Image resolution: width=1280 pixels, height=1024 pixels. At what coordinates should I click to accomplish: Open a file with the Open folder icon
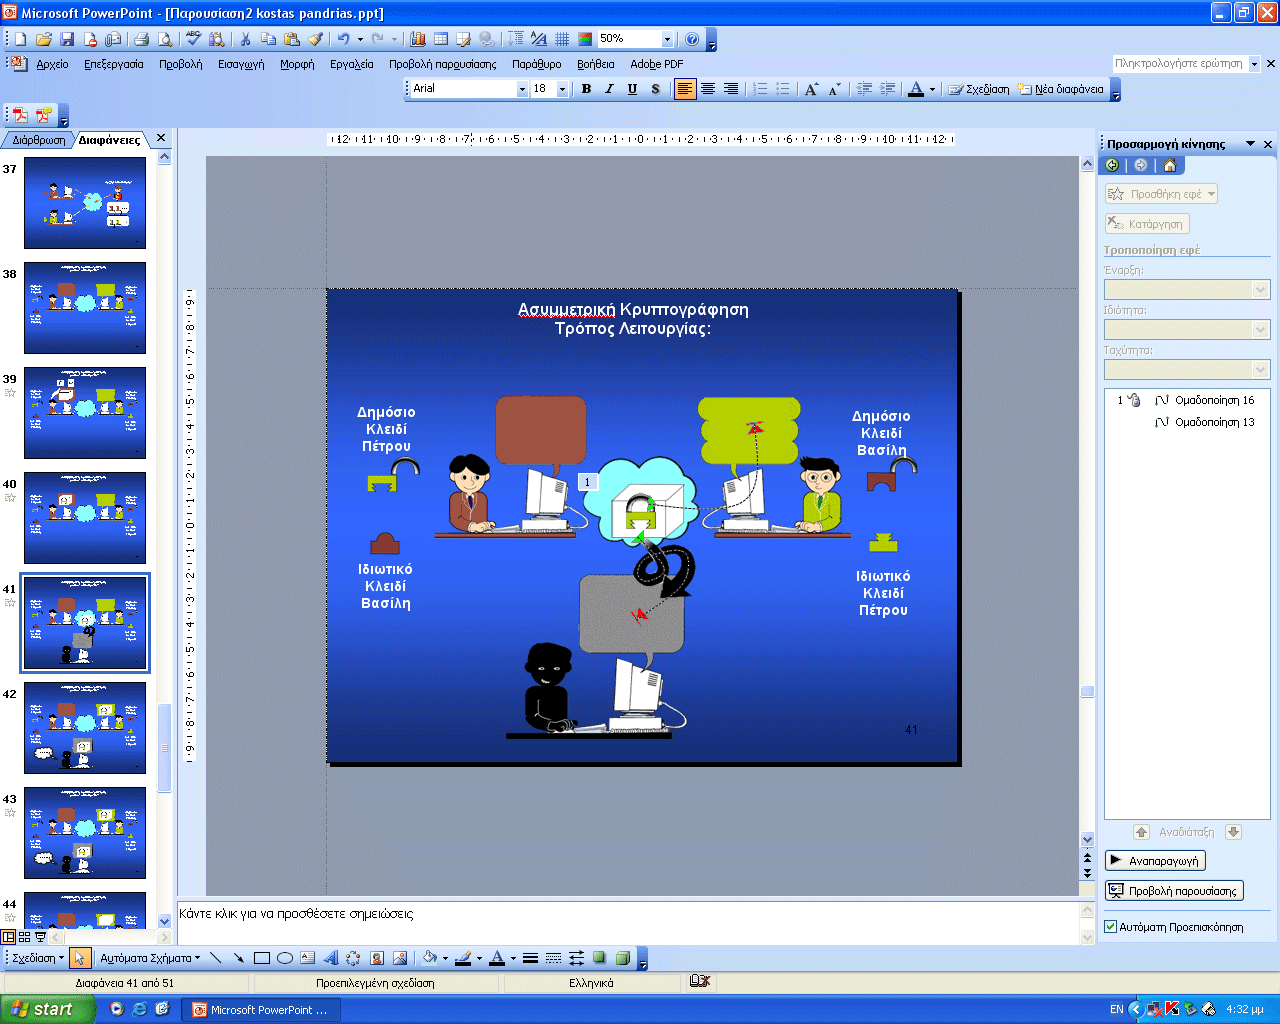(44, 39)
